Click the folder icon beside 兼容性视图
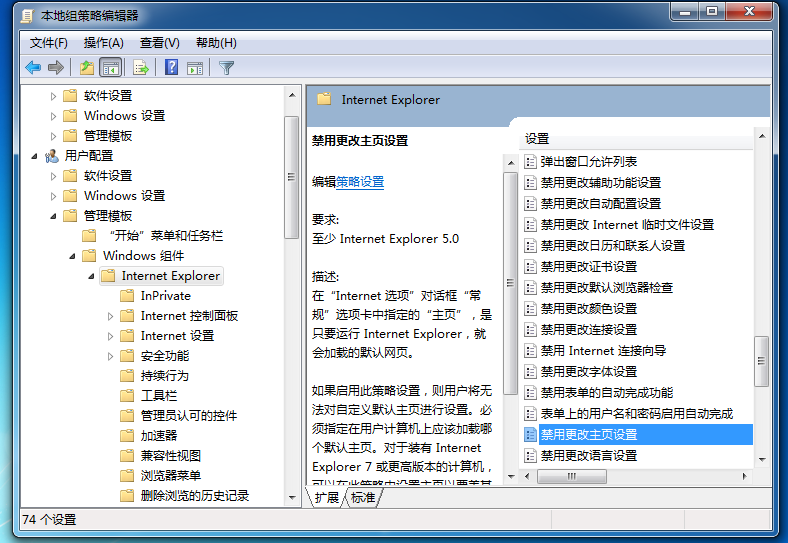This screenshot has width=788, height=543. click(127, 456)
